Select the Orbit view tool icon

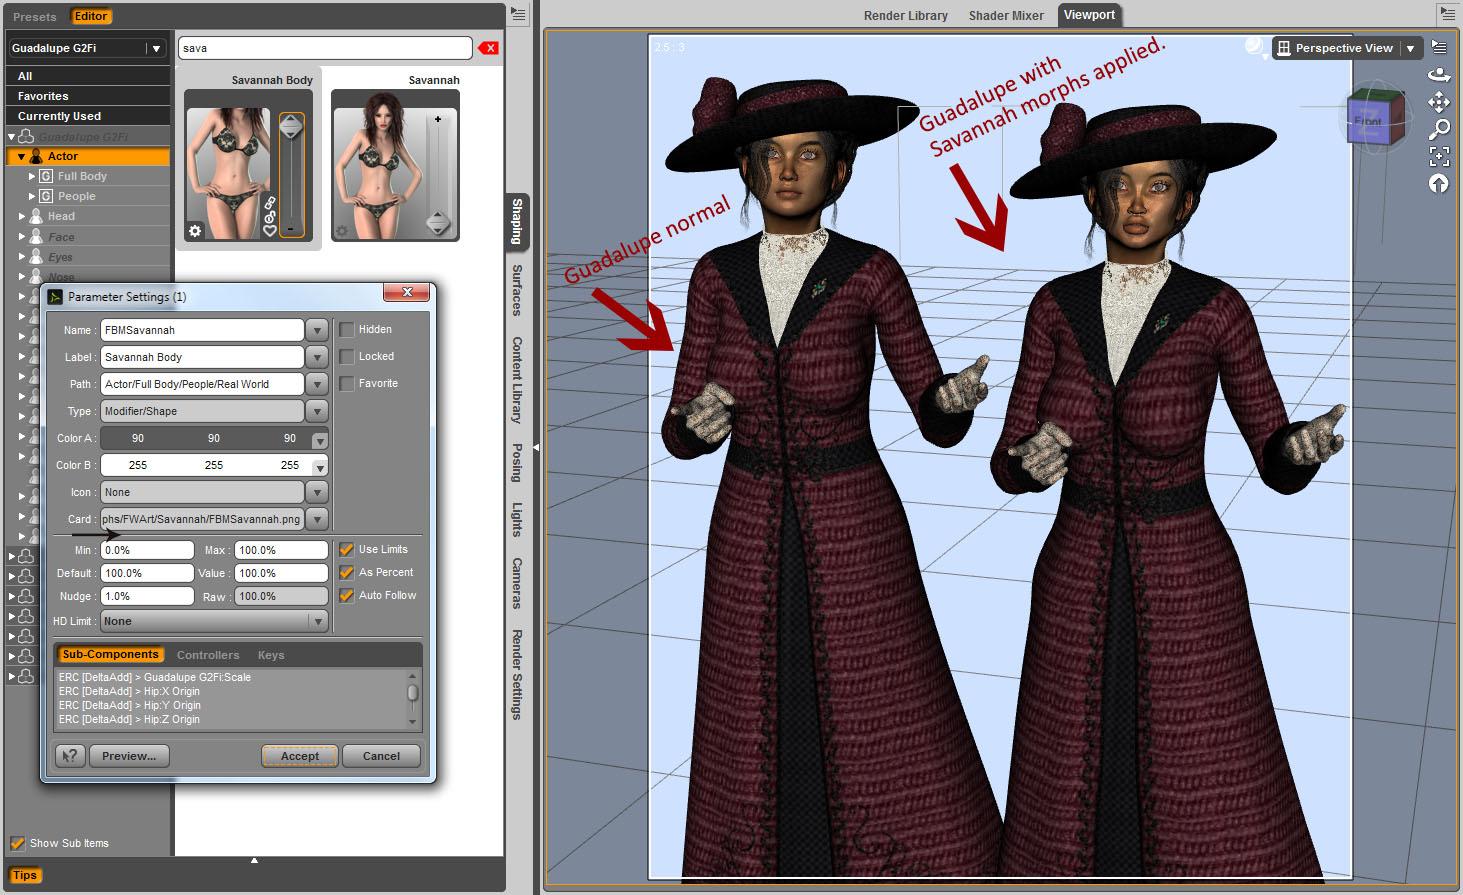(1439, 74)
